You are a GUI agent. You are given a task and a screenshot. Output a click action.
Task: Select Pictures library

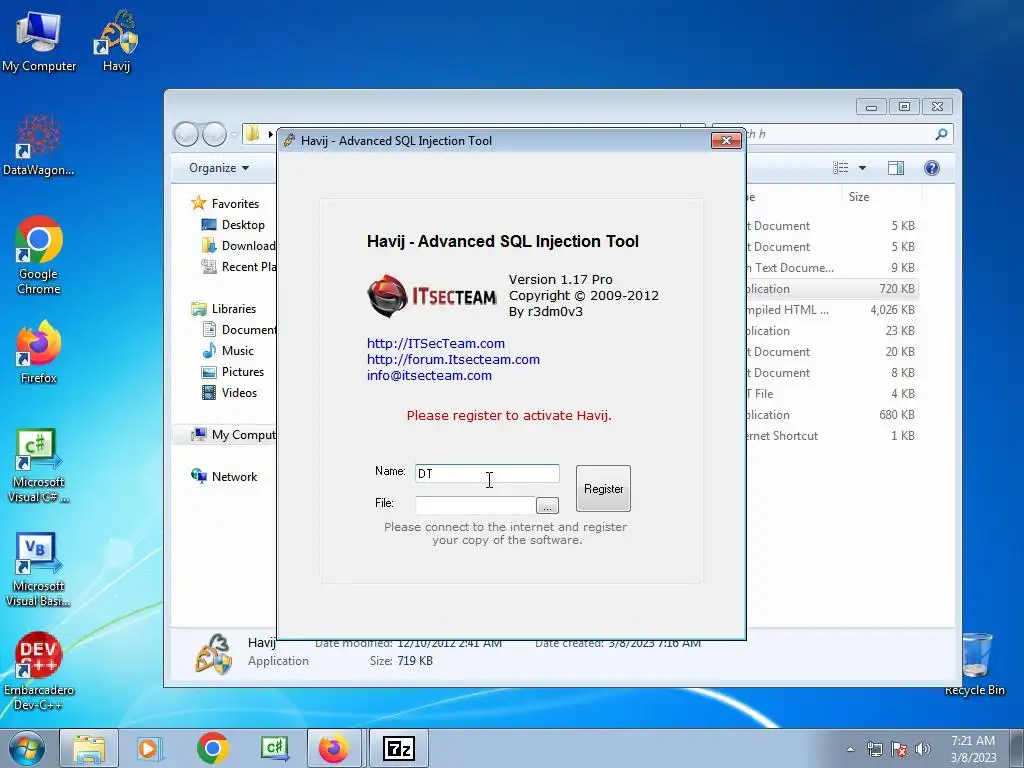click(x=233, y=372)
